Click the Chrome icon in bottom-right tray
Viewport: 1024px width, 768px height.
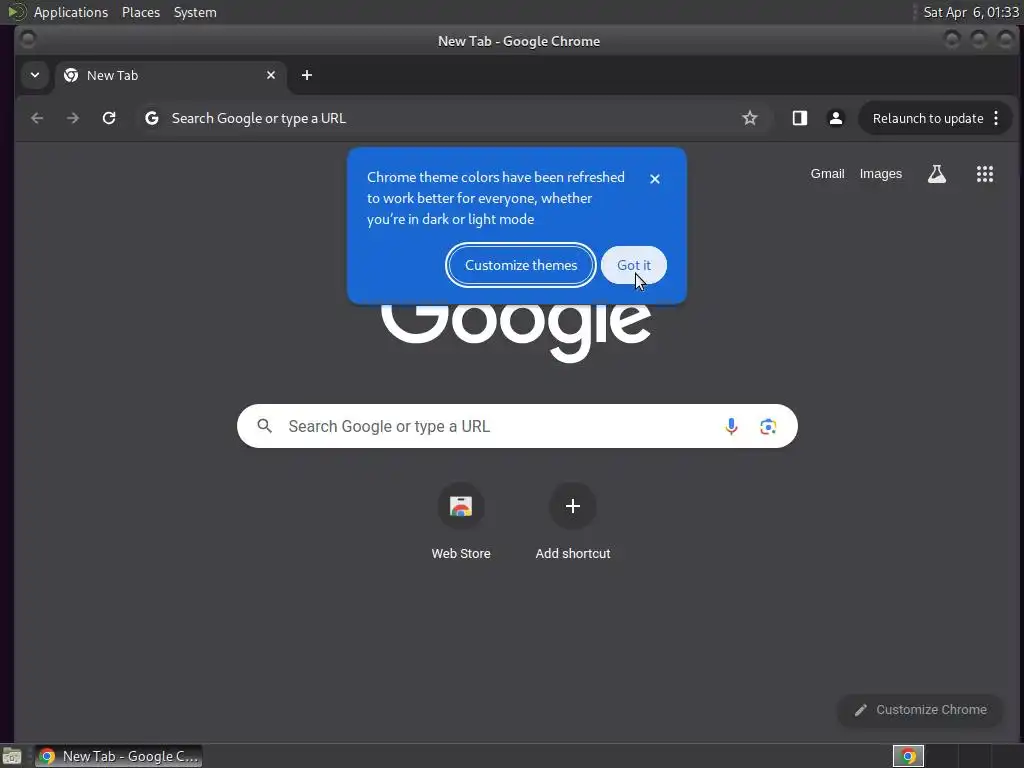(908, 756)
